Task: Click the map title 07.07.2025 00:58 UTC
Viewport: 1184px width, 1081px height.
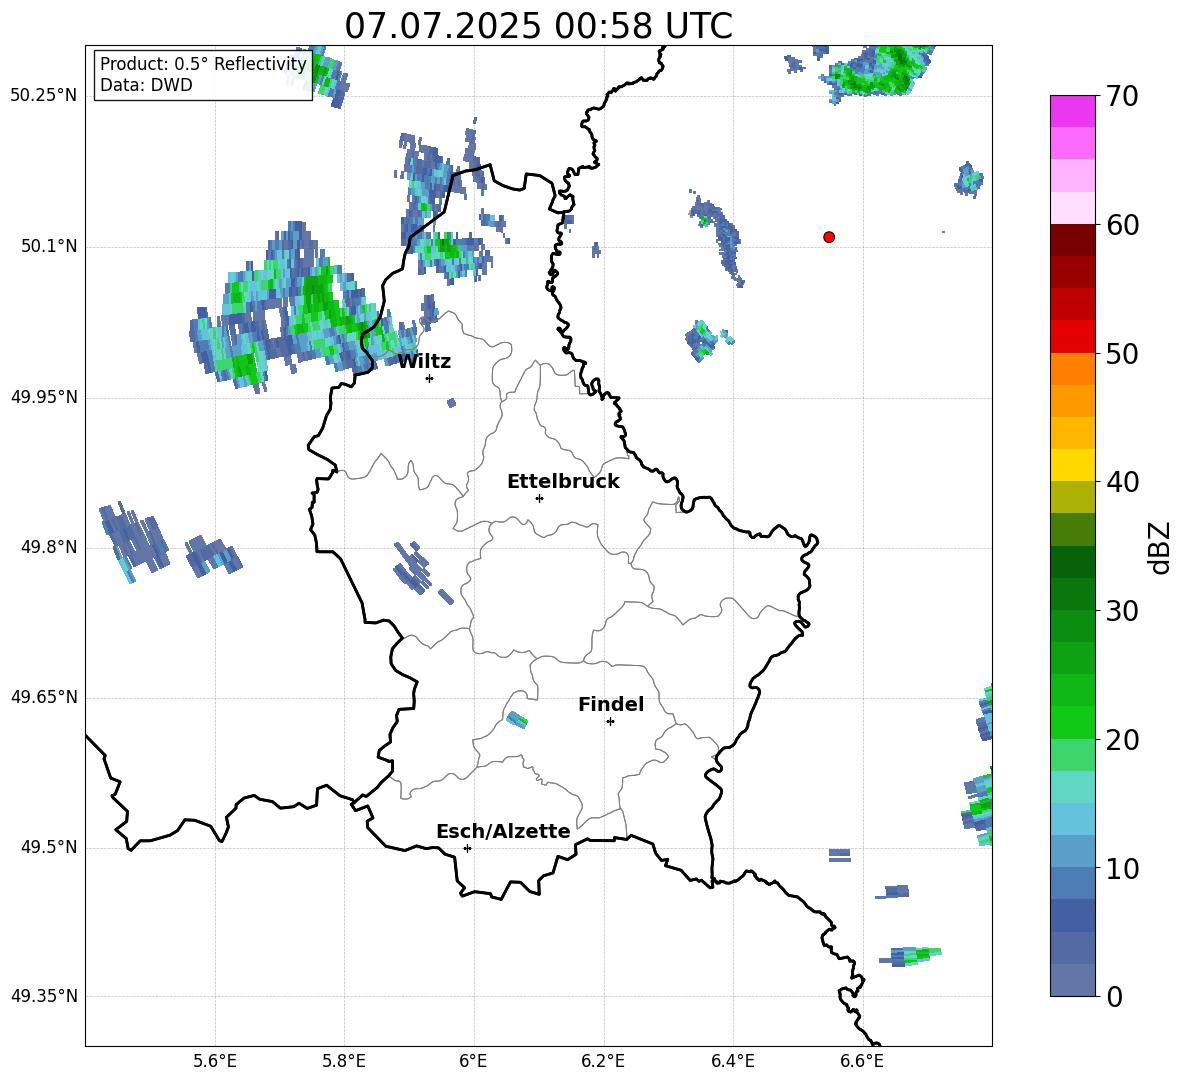Action: (x=538, y=26)
